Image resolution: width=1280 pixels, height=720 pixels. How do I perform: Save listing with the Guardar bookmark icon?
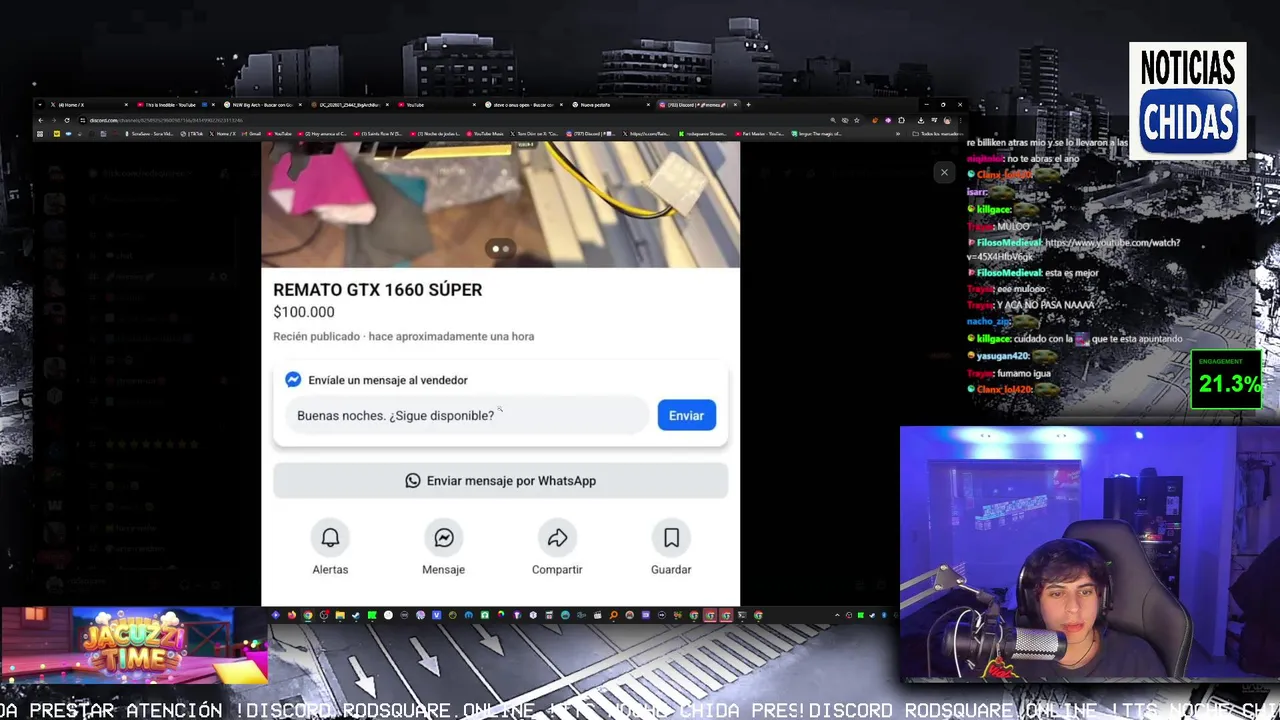coord(671,538)
